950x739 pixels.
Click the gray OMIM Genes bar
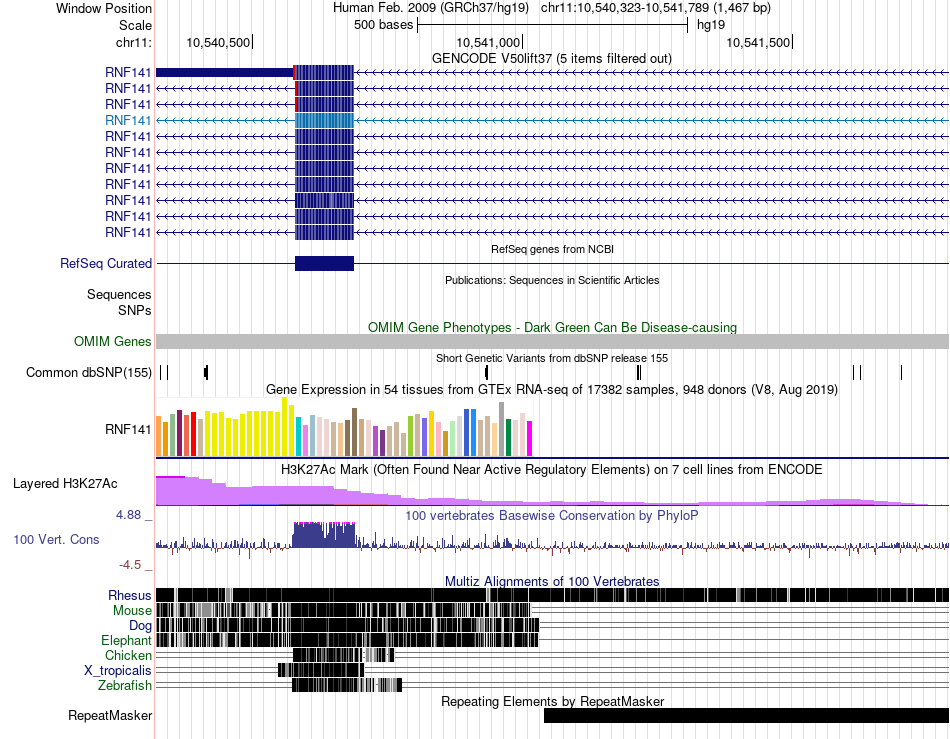pyautogui.click(x=552, y=342)
